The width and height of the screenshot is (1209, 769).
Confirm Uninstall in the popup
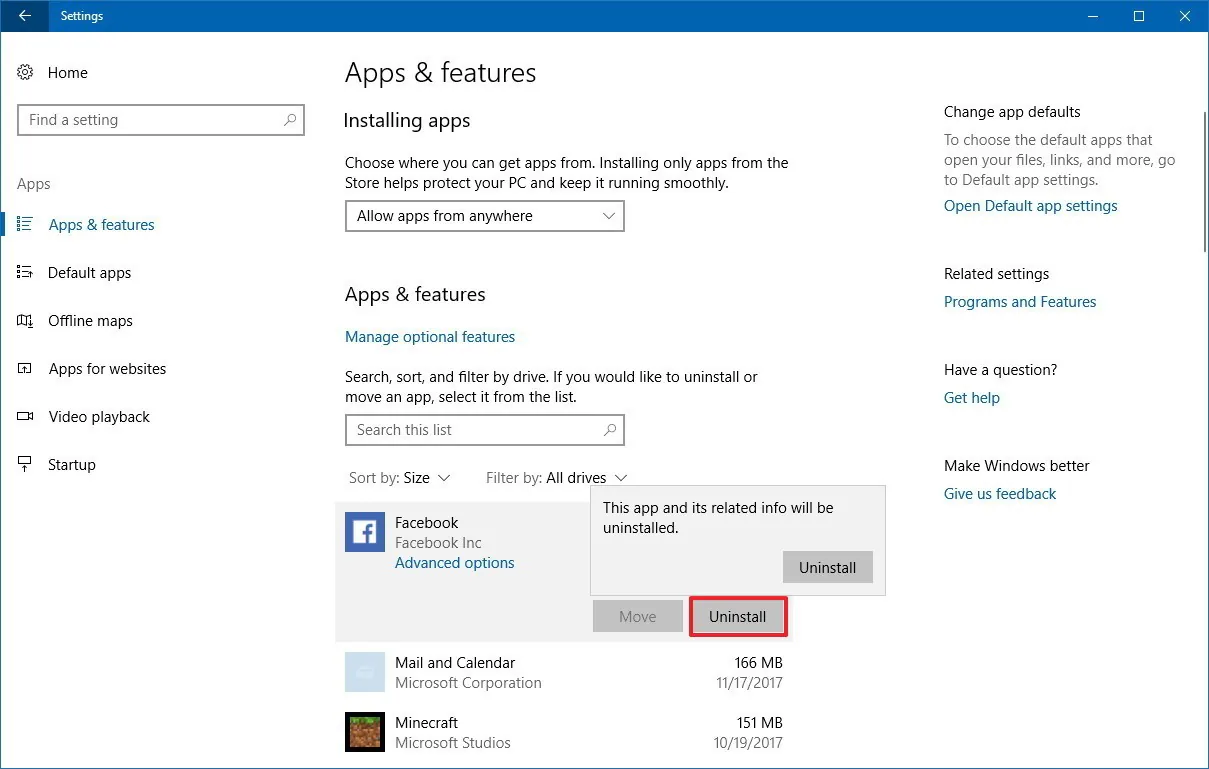point(828,567)
